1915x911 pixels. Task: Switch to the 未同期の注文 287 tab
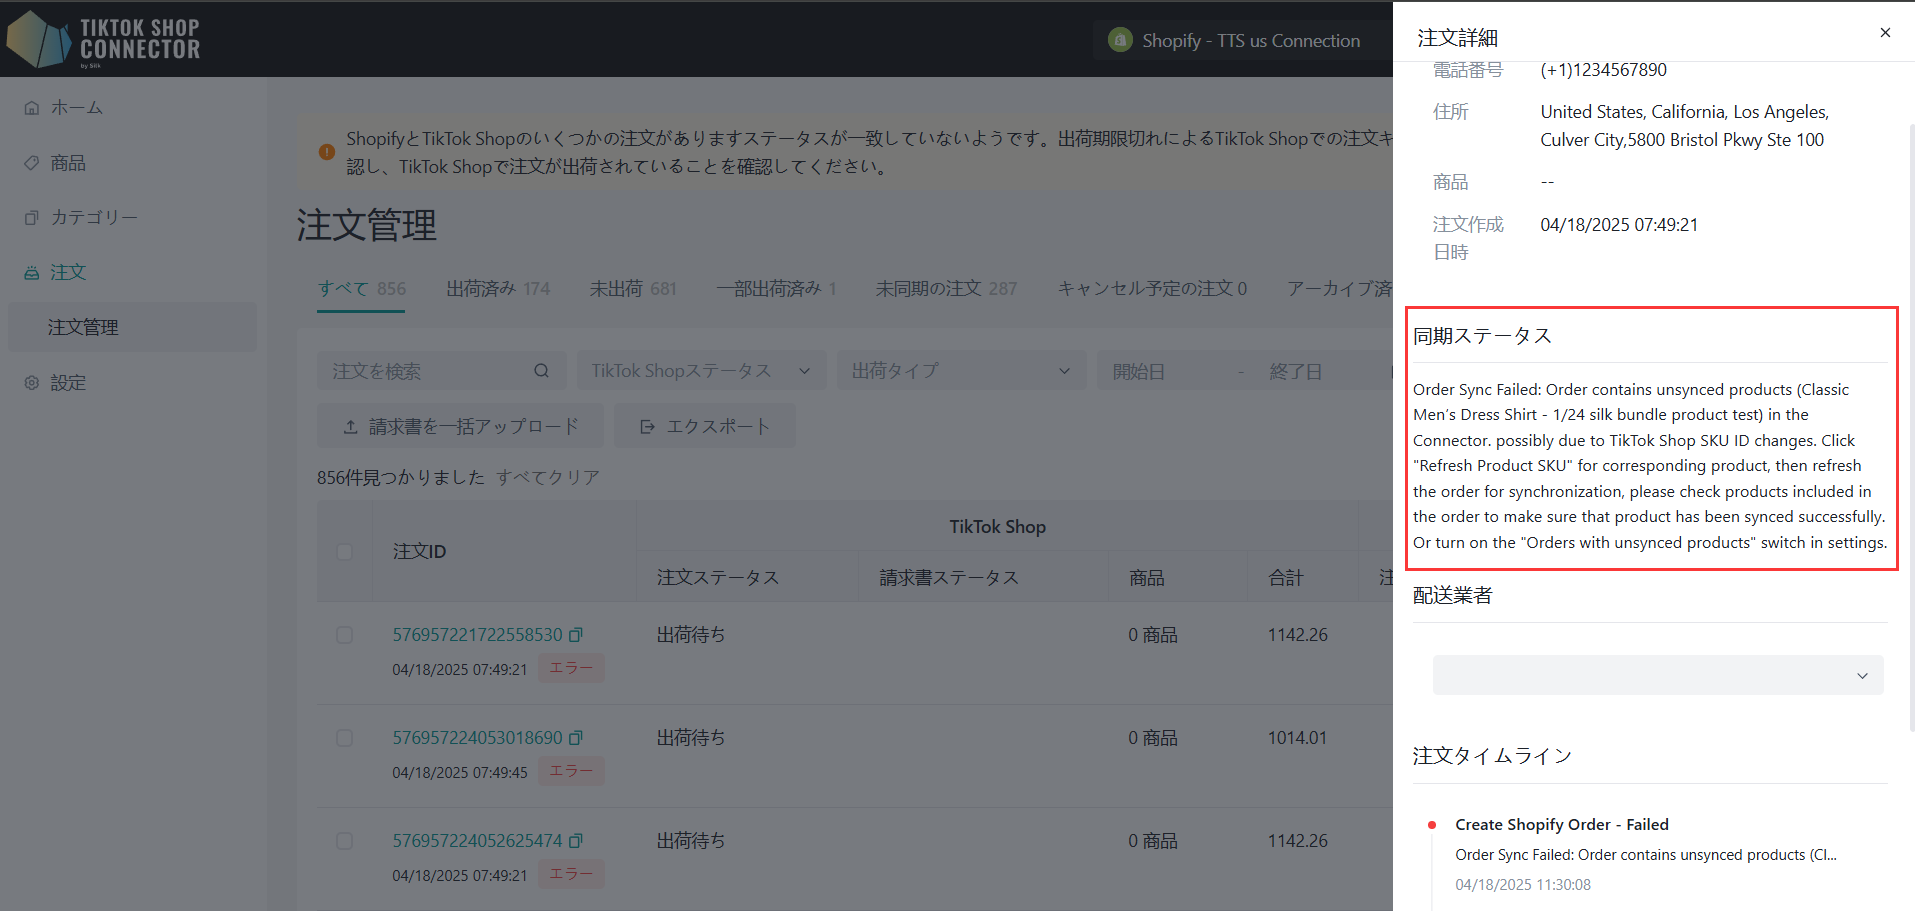tap(946, 289)
